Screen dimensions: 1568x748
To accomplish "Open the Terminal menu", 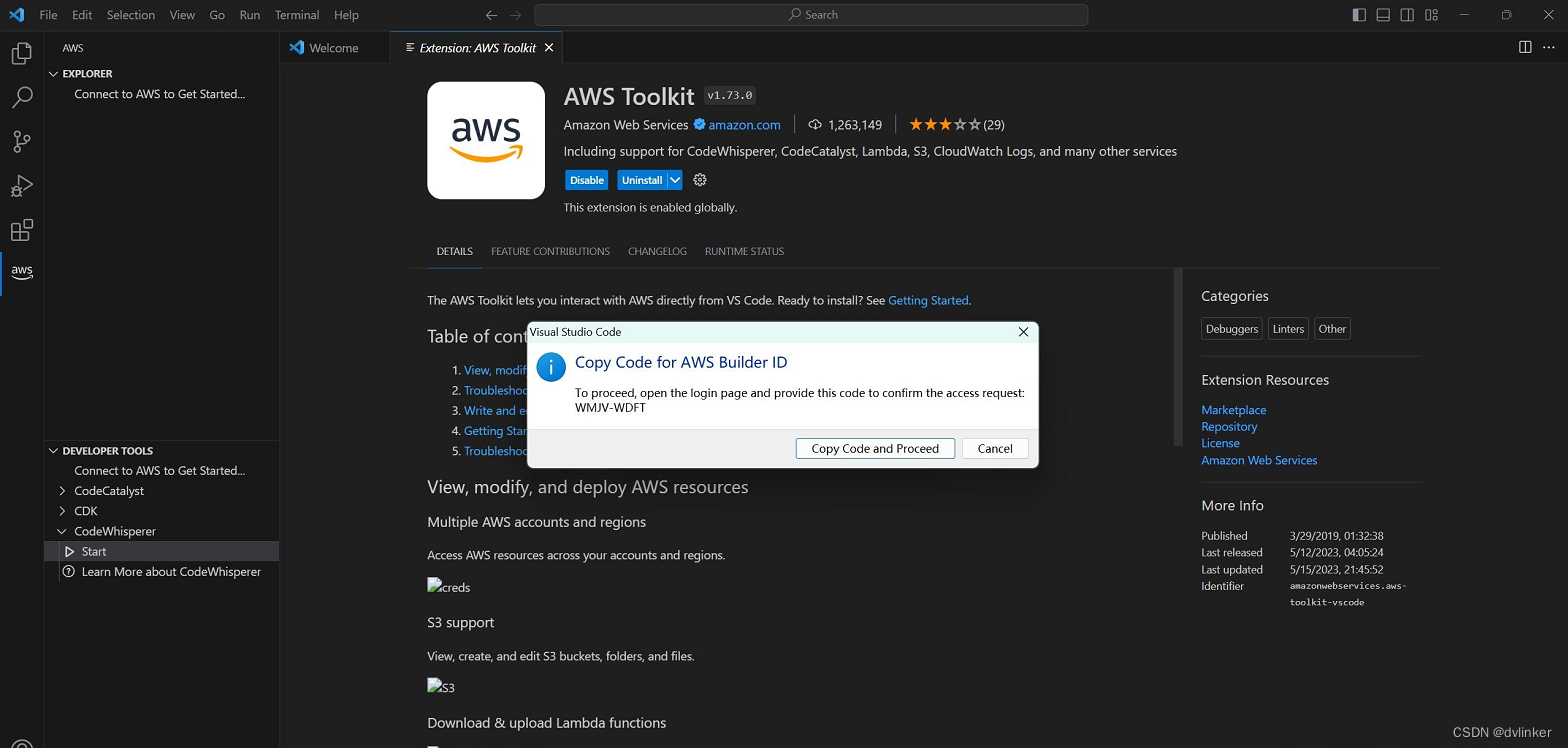I will 297,15.
